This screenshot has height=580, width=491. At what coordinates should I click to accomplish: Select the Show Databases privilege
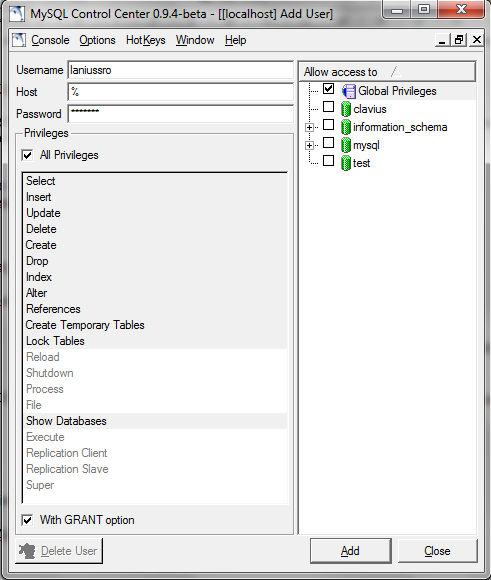pyautogui.click(x=155, y=421)
